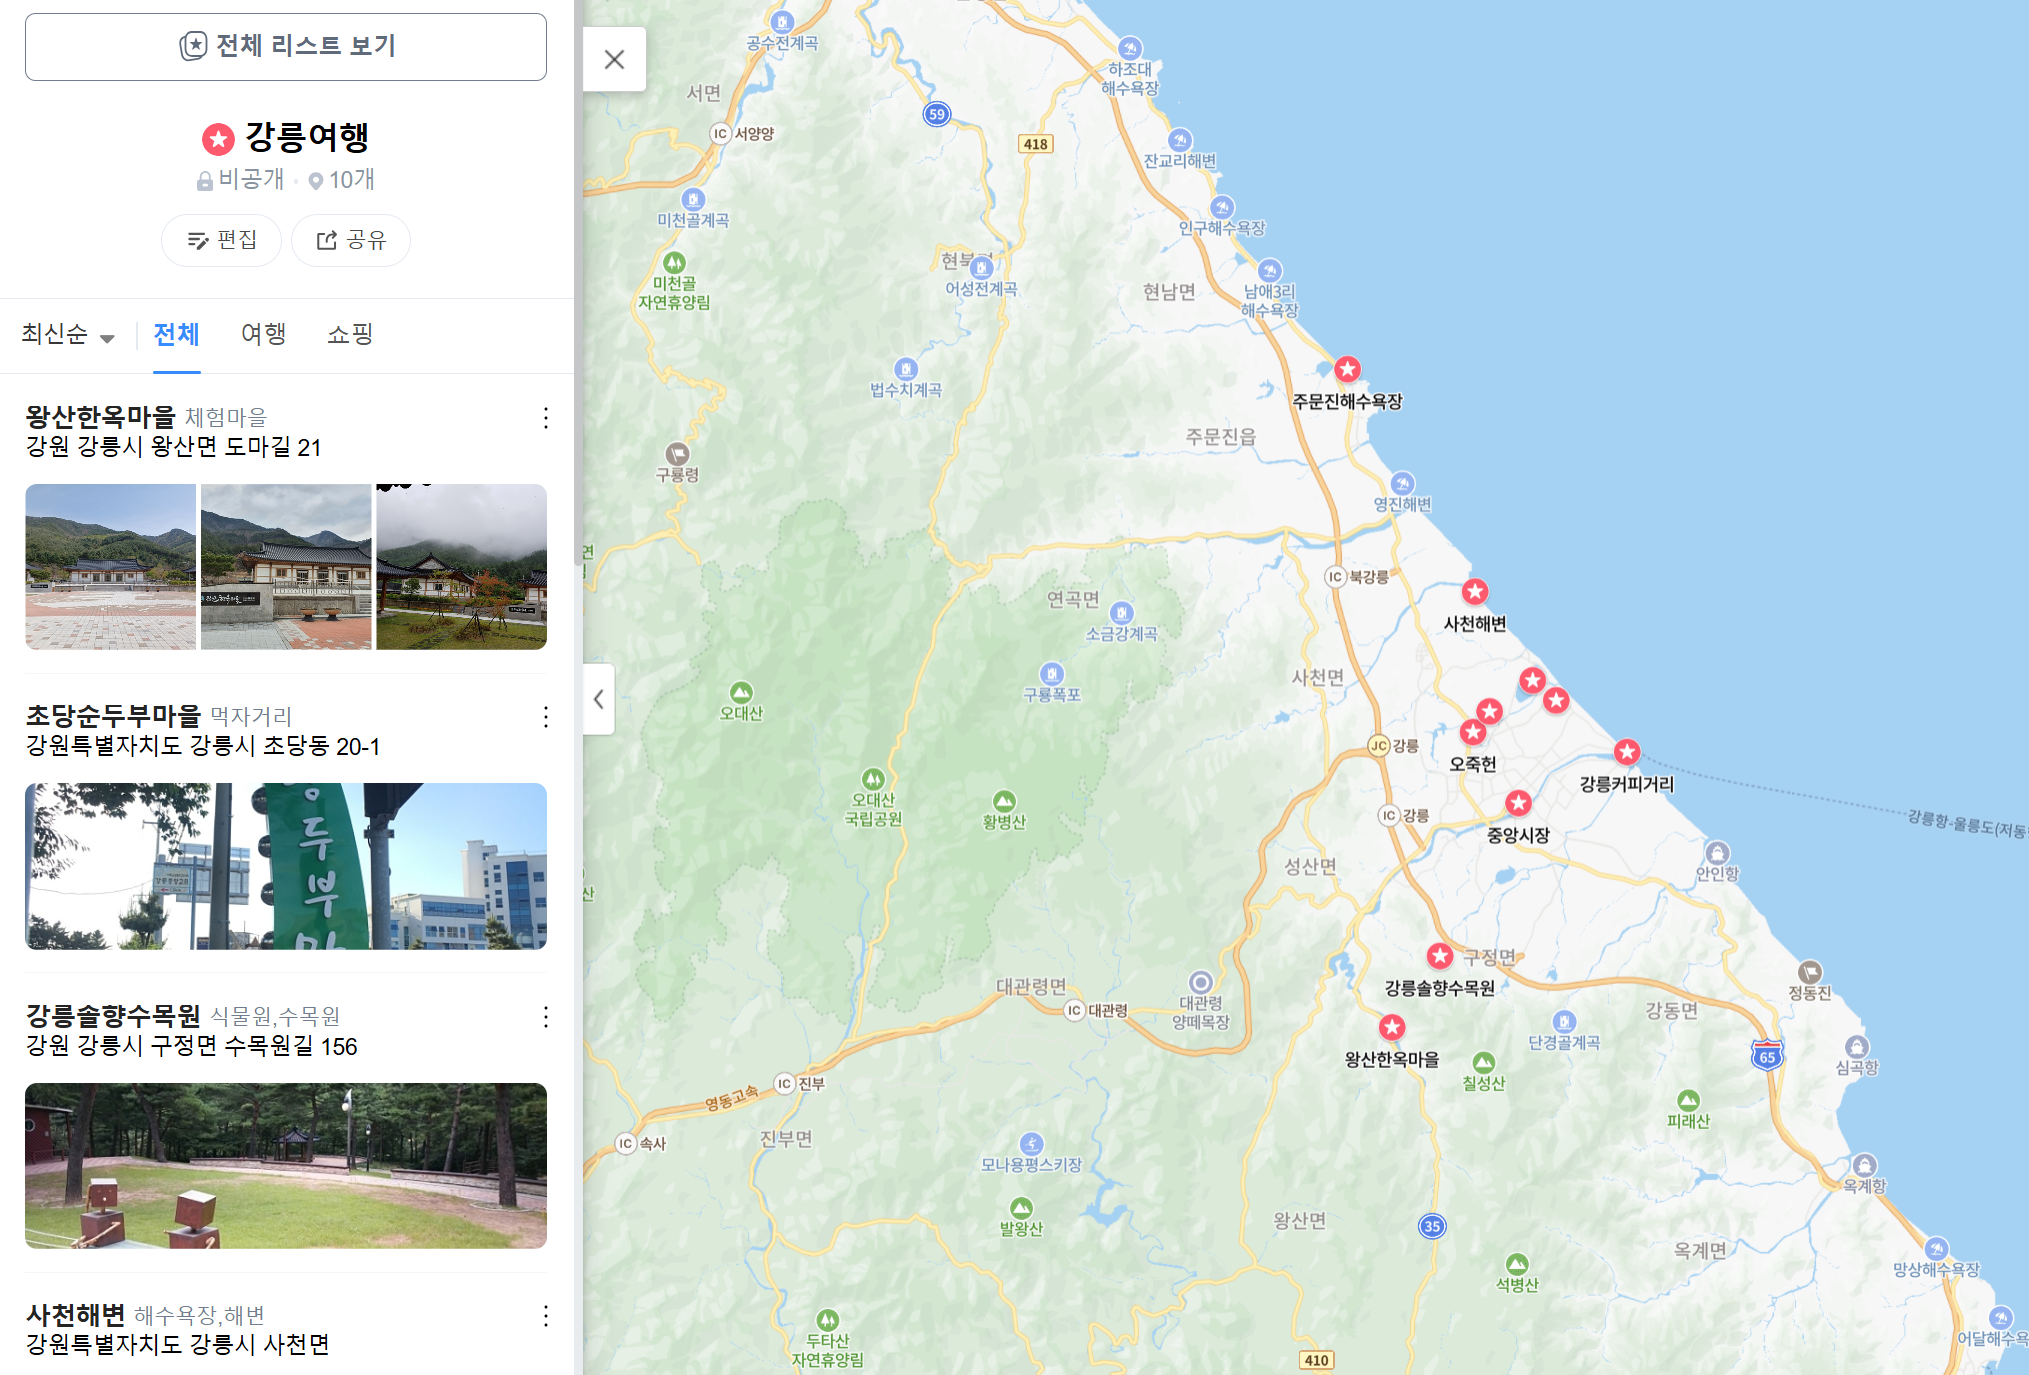This screenshot has height=1375, width=2029.
Task: View second 왕산한옥마을 photo thumbnail
Action: point(286,567)
